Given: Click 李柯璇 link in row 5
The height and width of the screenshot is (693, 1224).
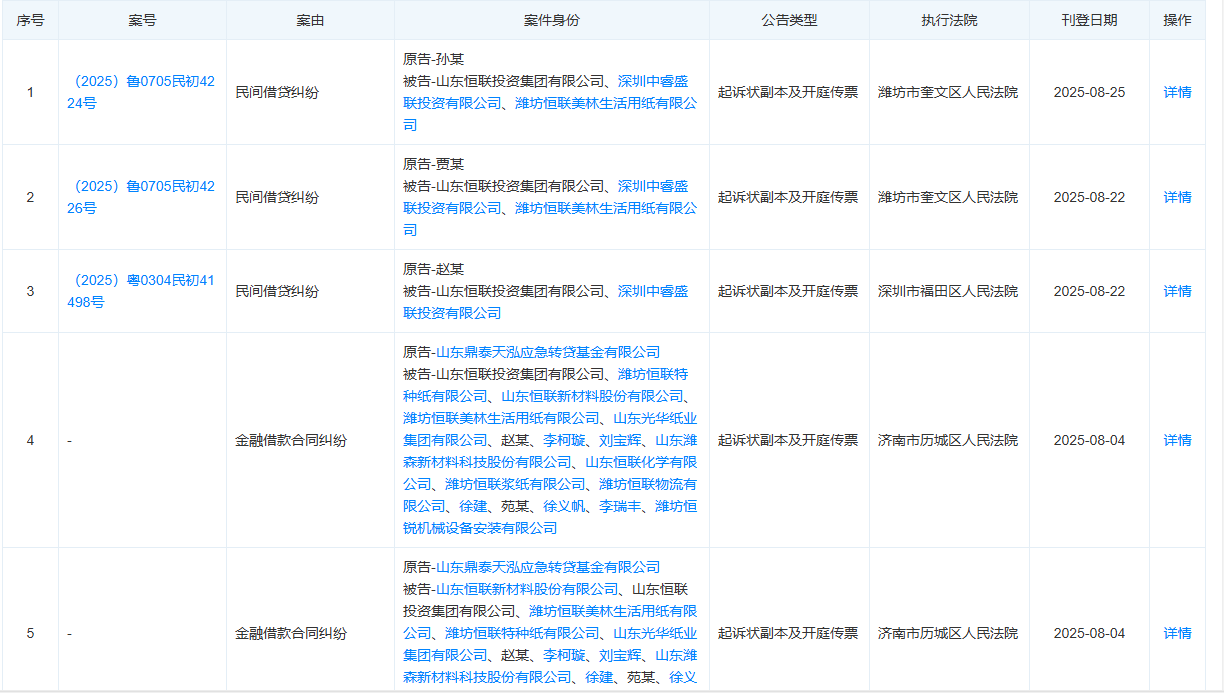Looking at the screenshot, I should (564, 655).
